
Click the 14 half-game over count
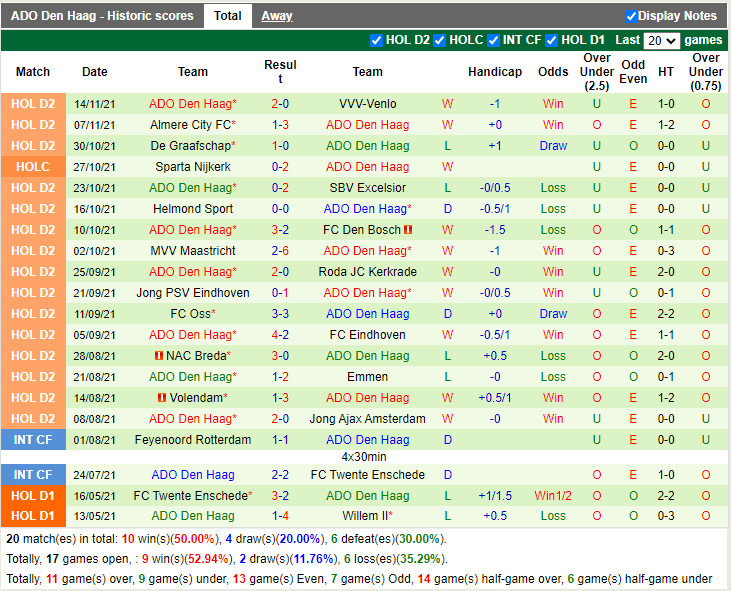(x=424, y=579)
